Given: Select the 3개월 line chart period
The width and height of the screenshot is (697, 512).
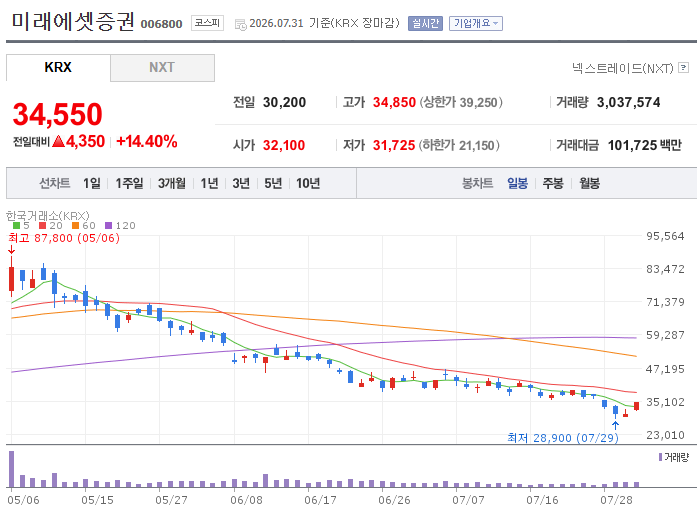Looking at the screenshot, I should point(172,183).
